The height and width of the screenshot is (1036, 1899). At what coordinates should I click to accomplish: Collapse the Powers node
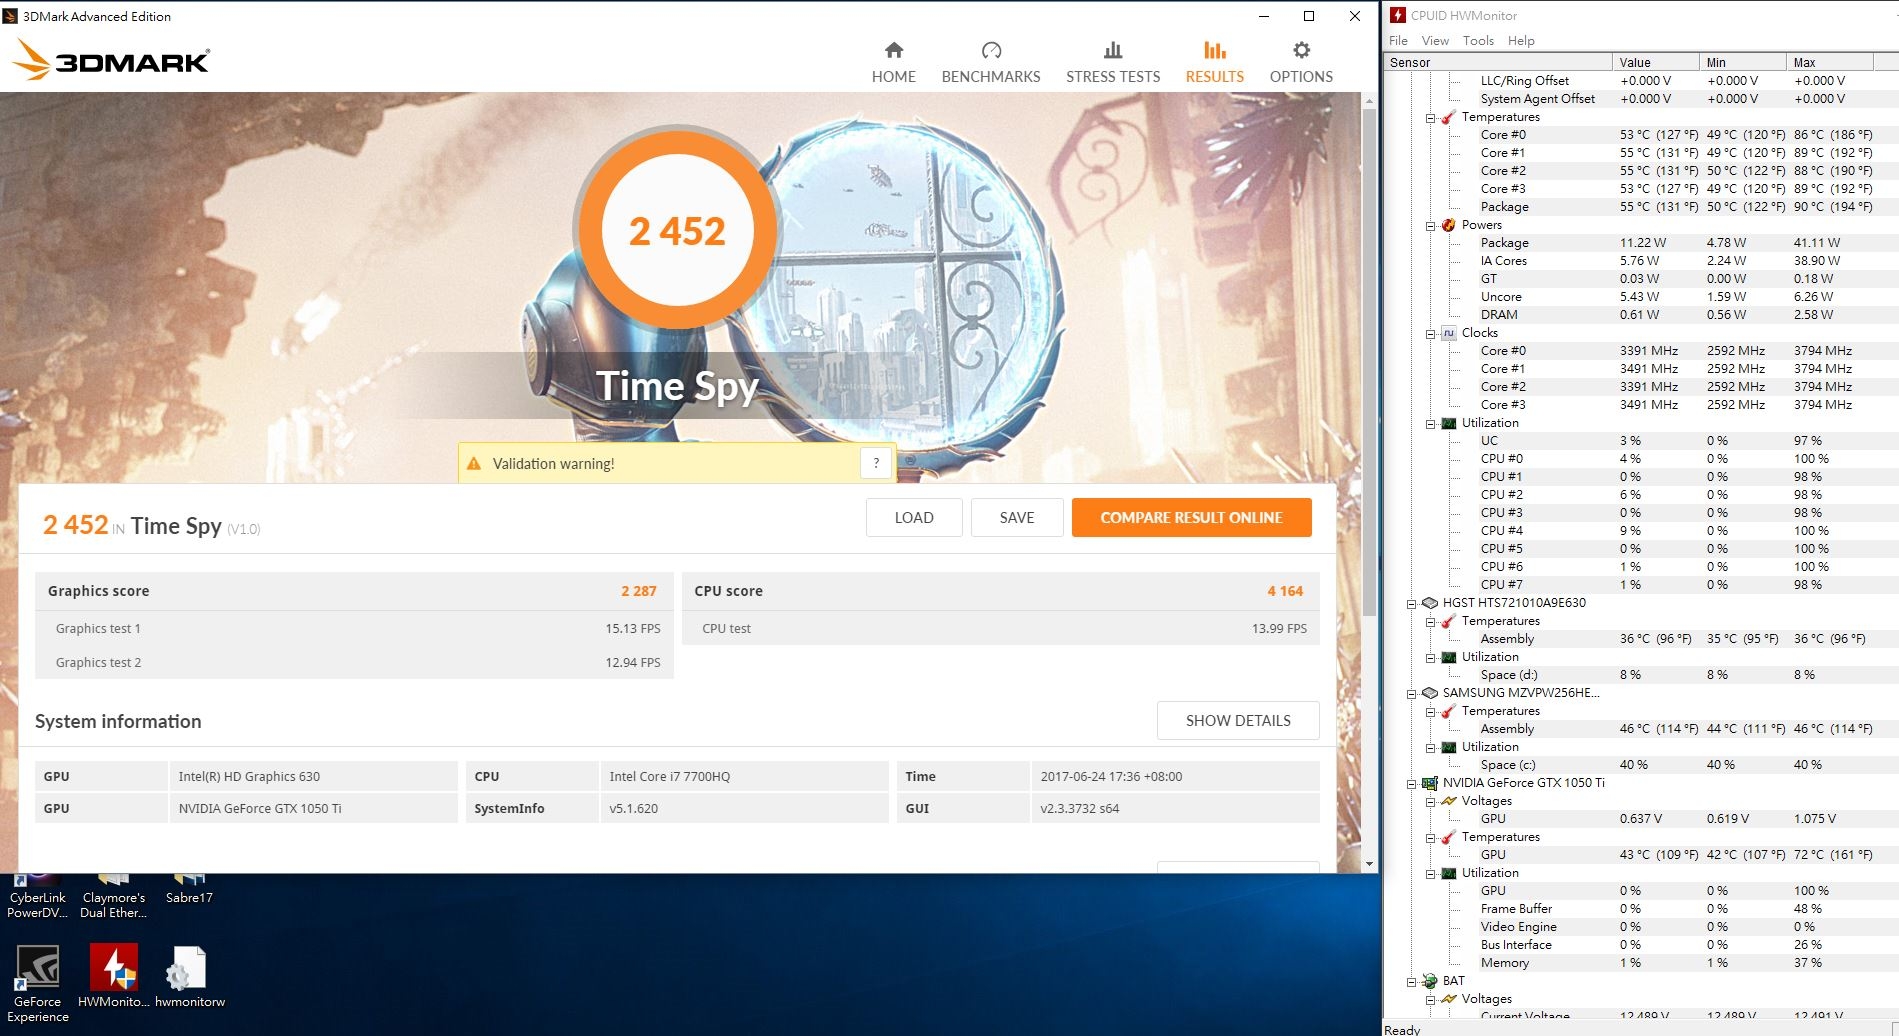(x=1431, y=226)
